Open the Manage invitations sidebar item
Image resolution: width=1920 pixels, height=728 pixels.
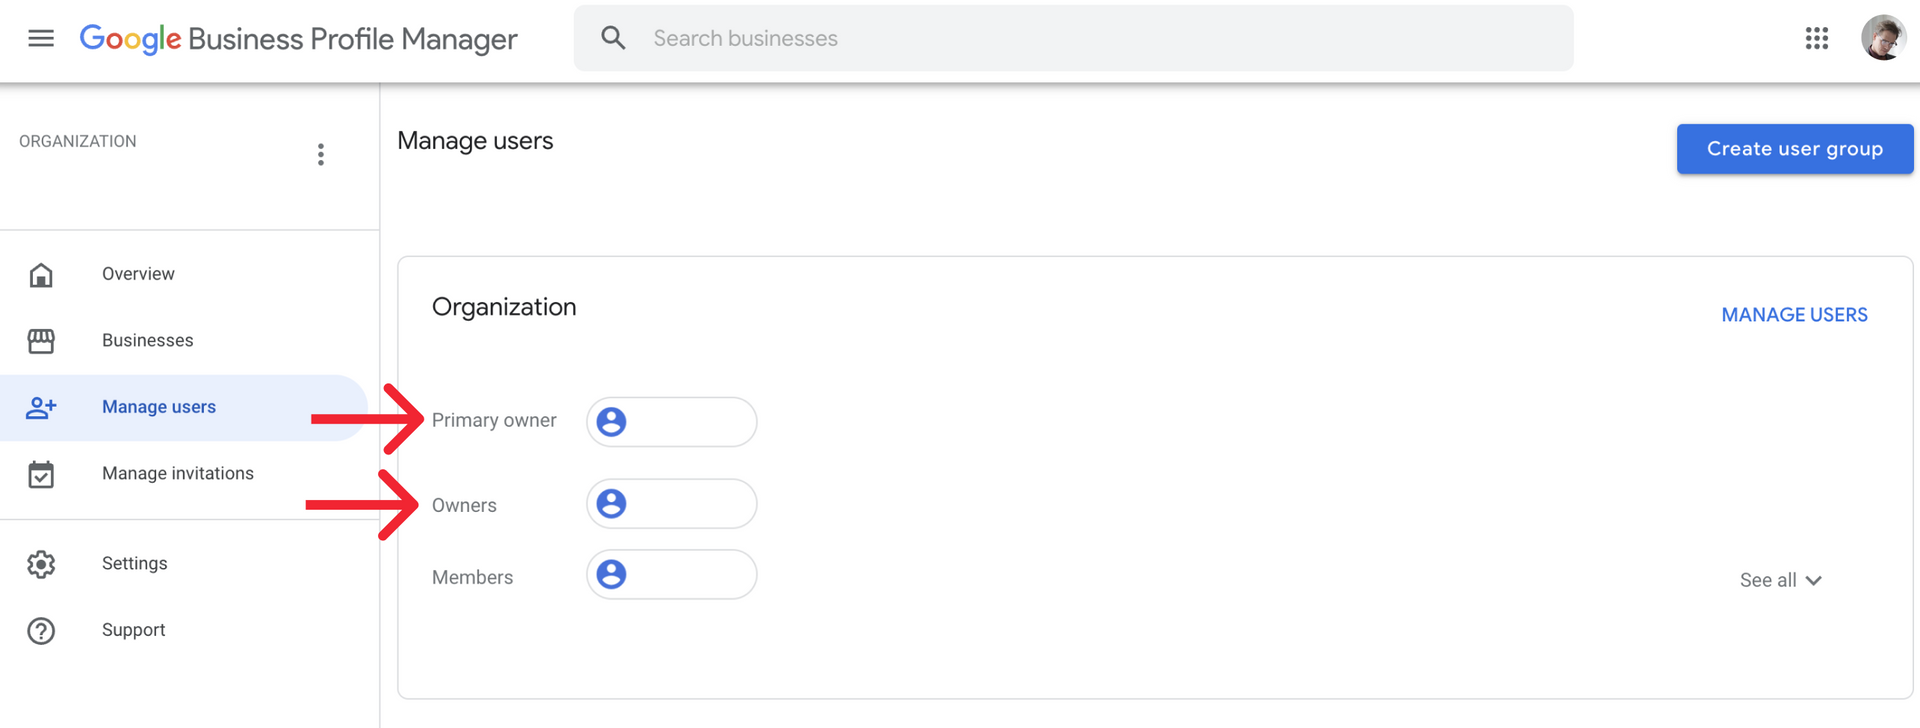184,474
